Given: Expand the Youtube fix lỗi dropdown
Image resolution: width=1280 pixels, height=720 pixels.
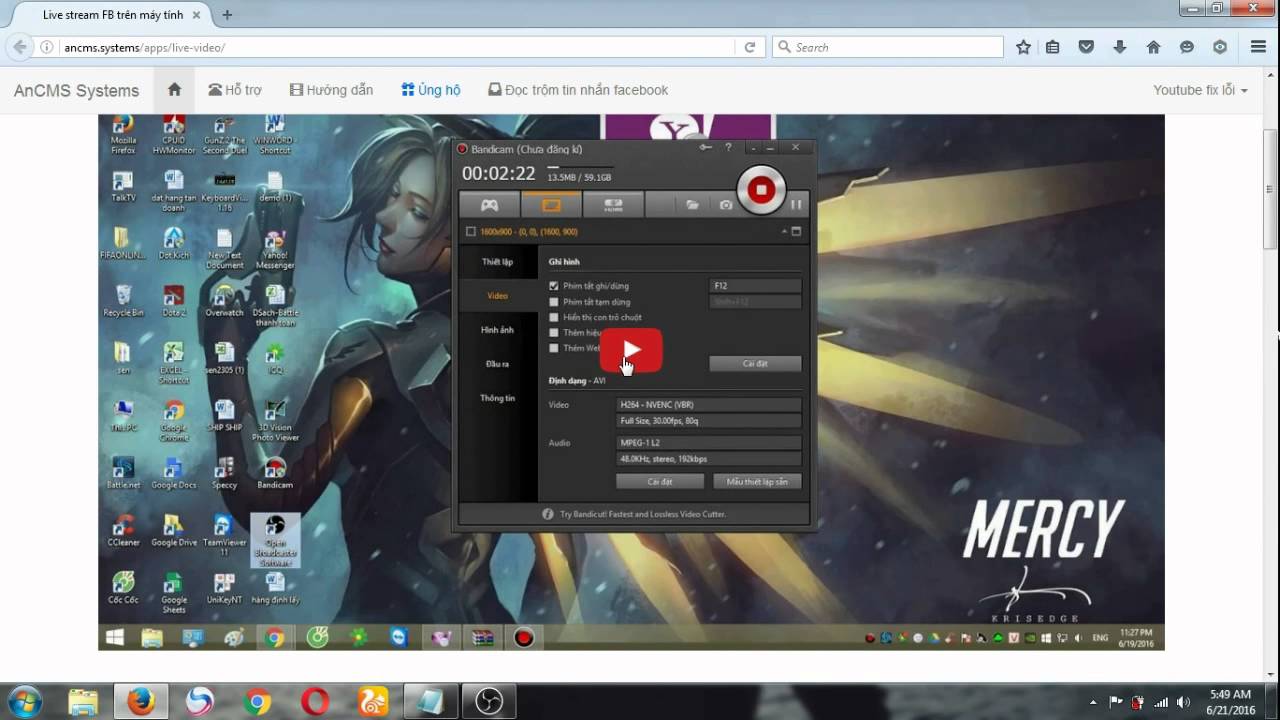Looking at the screenshot, I should coord(1200,90).
